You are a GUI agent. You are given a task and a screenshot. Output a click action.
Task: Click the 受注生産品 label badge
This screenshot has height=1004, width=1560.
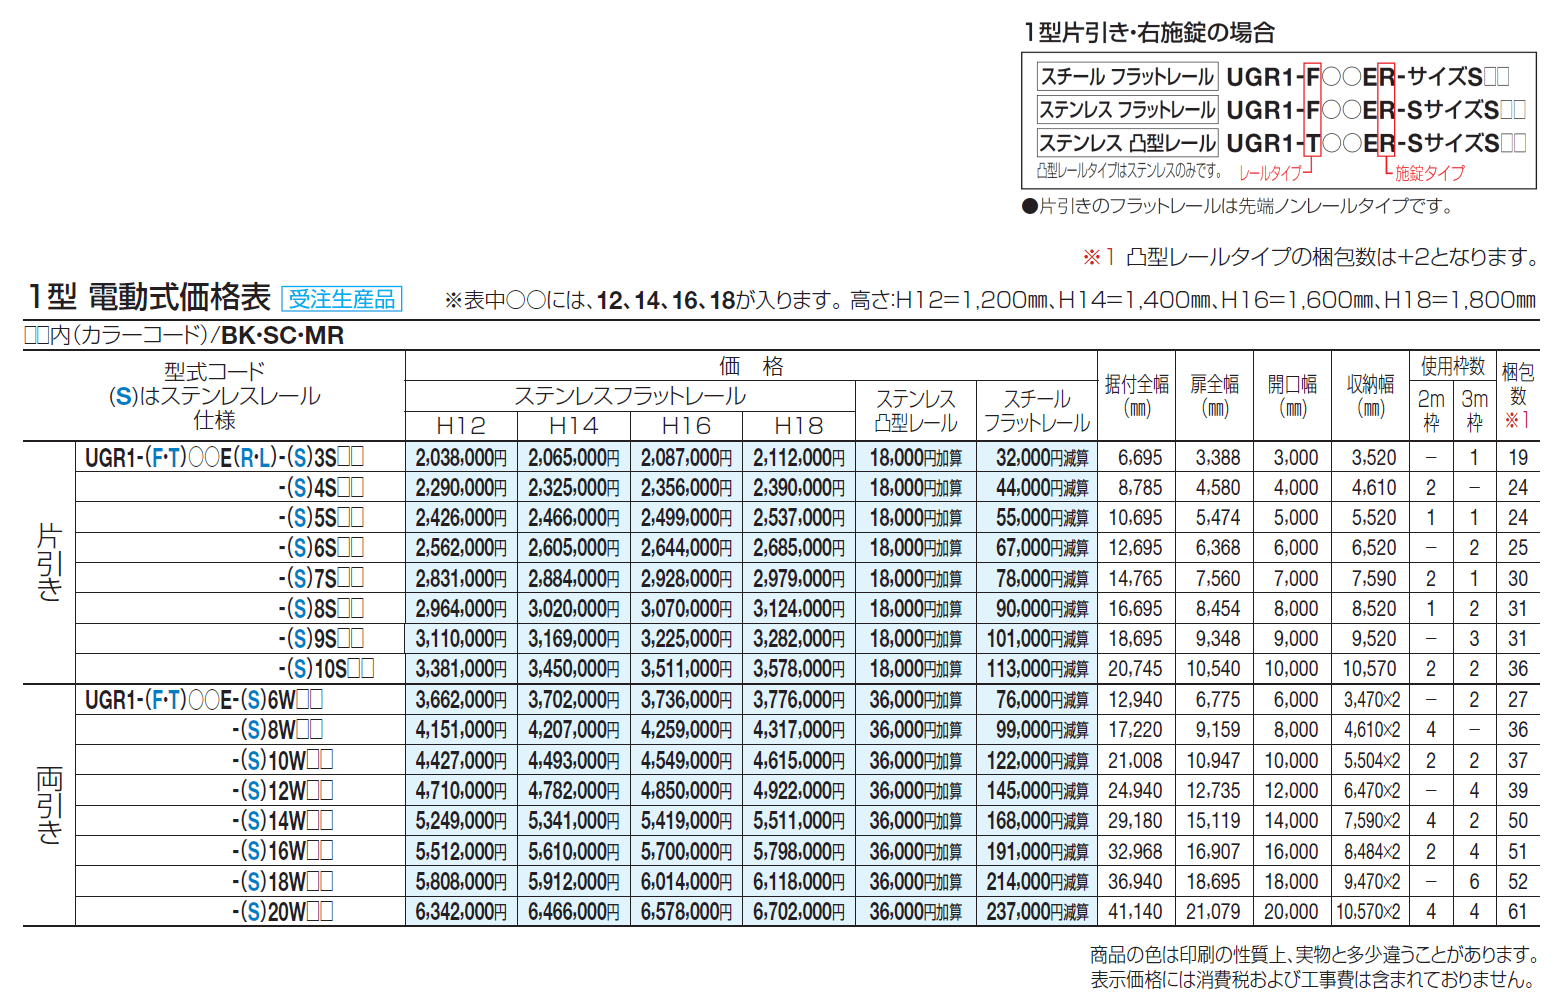click(x=340, y=297)
